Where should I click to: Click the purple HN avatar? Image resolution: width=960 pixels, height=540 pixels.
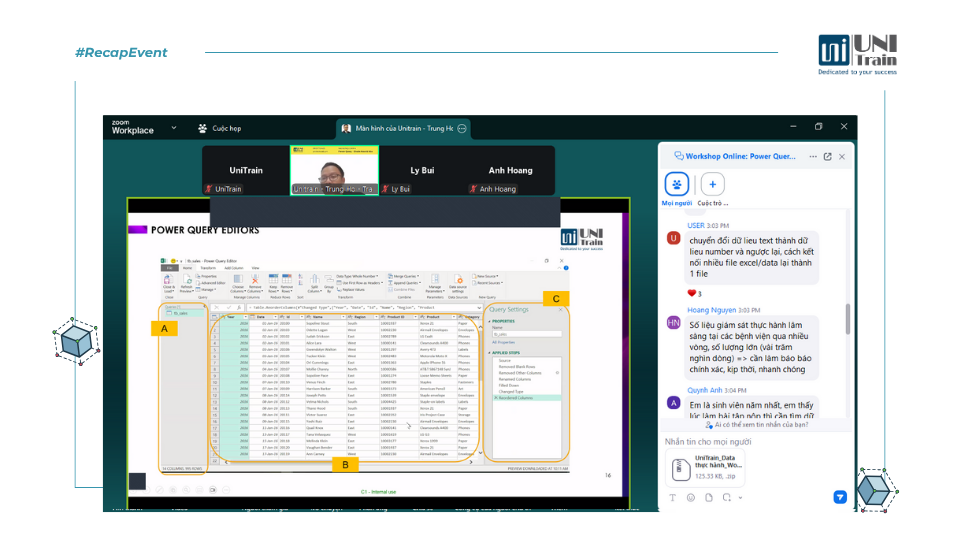tap(673, 323)
